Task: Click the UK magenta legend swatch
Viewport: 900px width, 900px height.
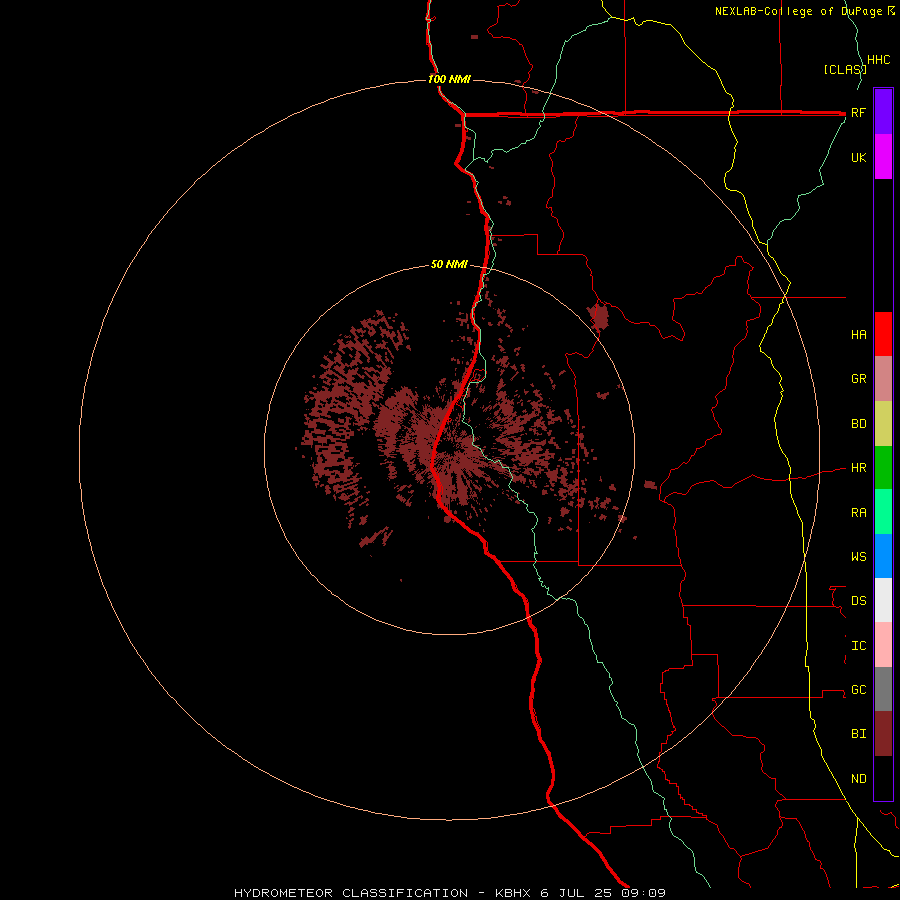Action: coord(883,156)
